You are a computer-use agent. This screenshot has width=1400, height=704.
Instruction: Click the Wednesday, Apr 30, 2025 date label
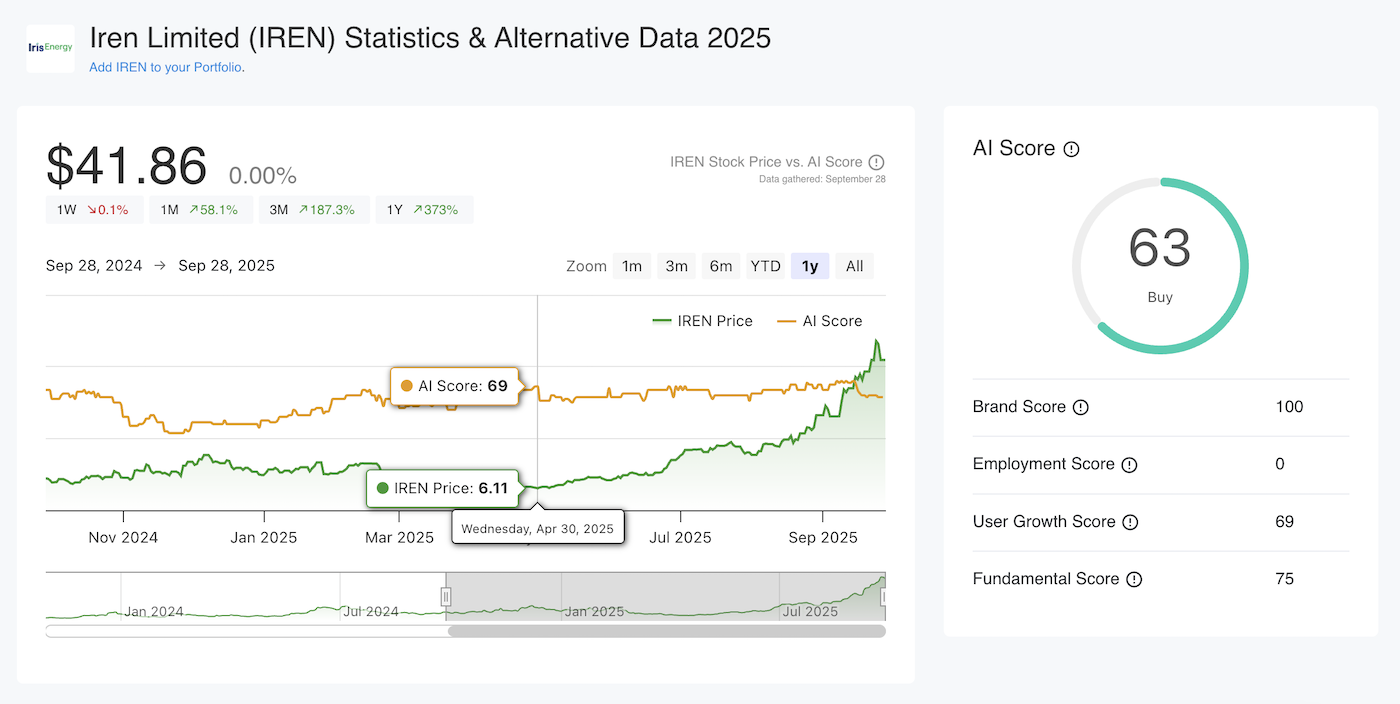click(x=538, y=528)
